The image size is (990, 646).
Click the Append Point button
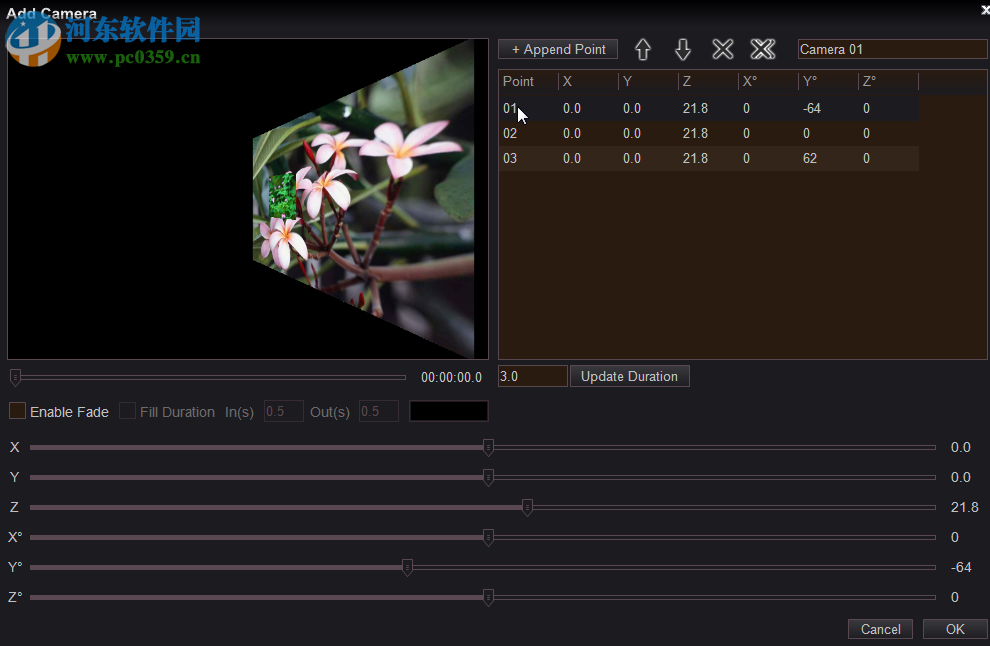(x=557, y=49)
